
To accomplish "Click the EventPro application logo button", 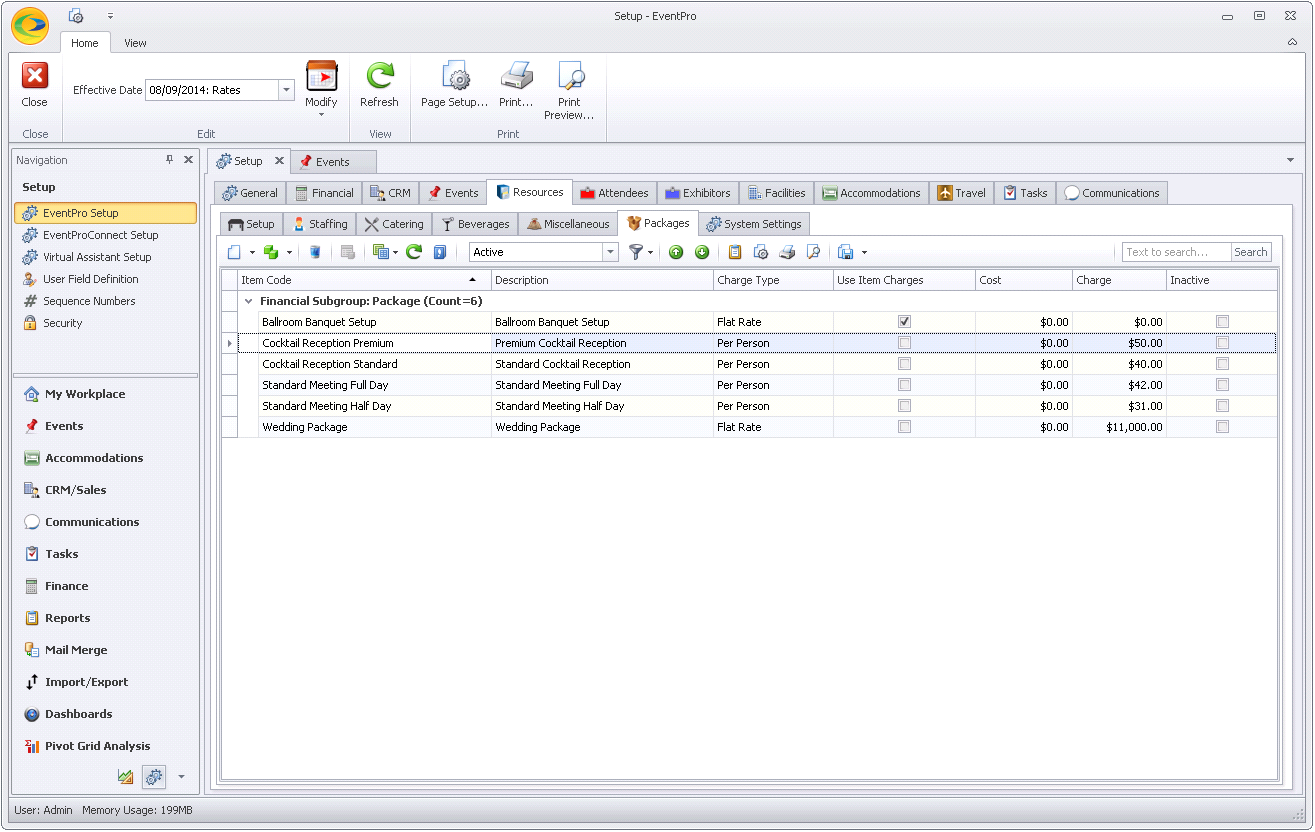I will pyautogui.click(x=30, y=26).
